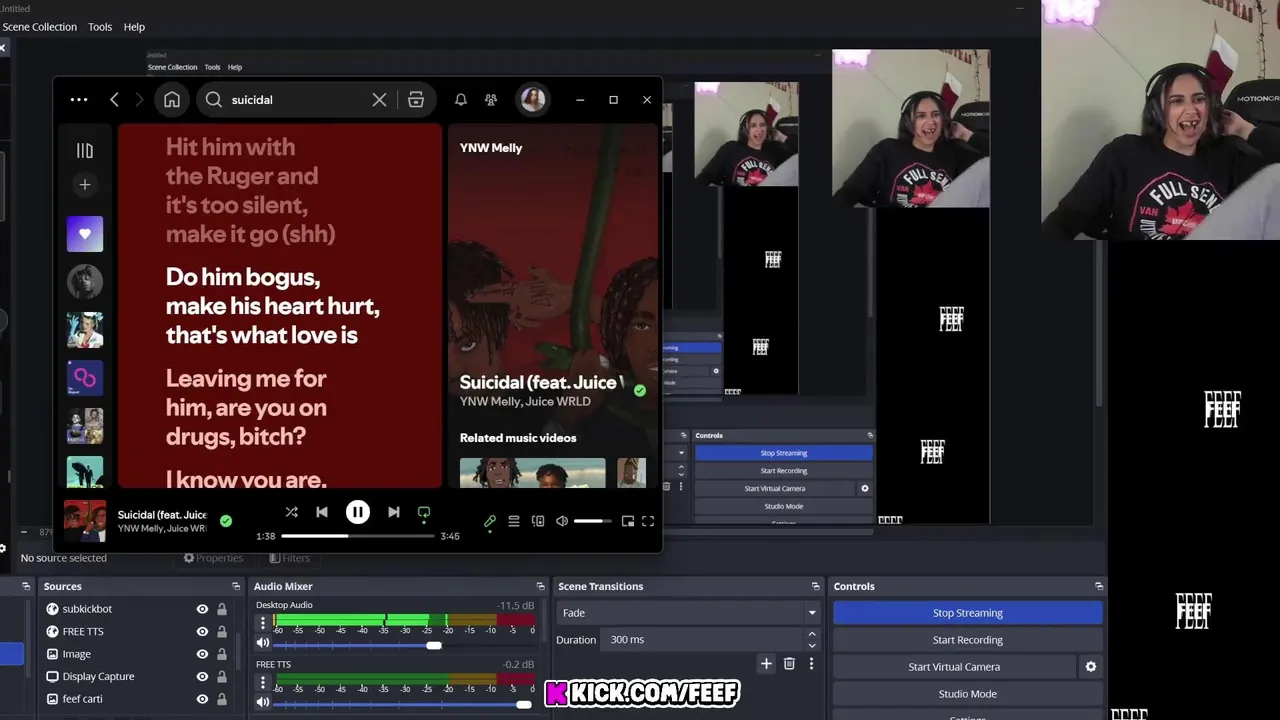Open transition properties three-dots menu
This screenshot has height=720, width=1280.
[x=811, y=663]
